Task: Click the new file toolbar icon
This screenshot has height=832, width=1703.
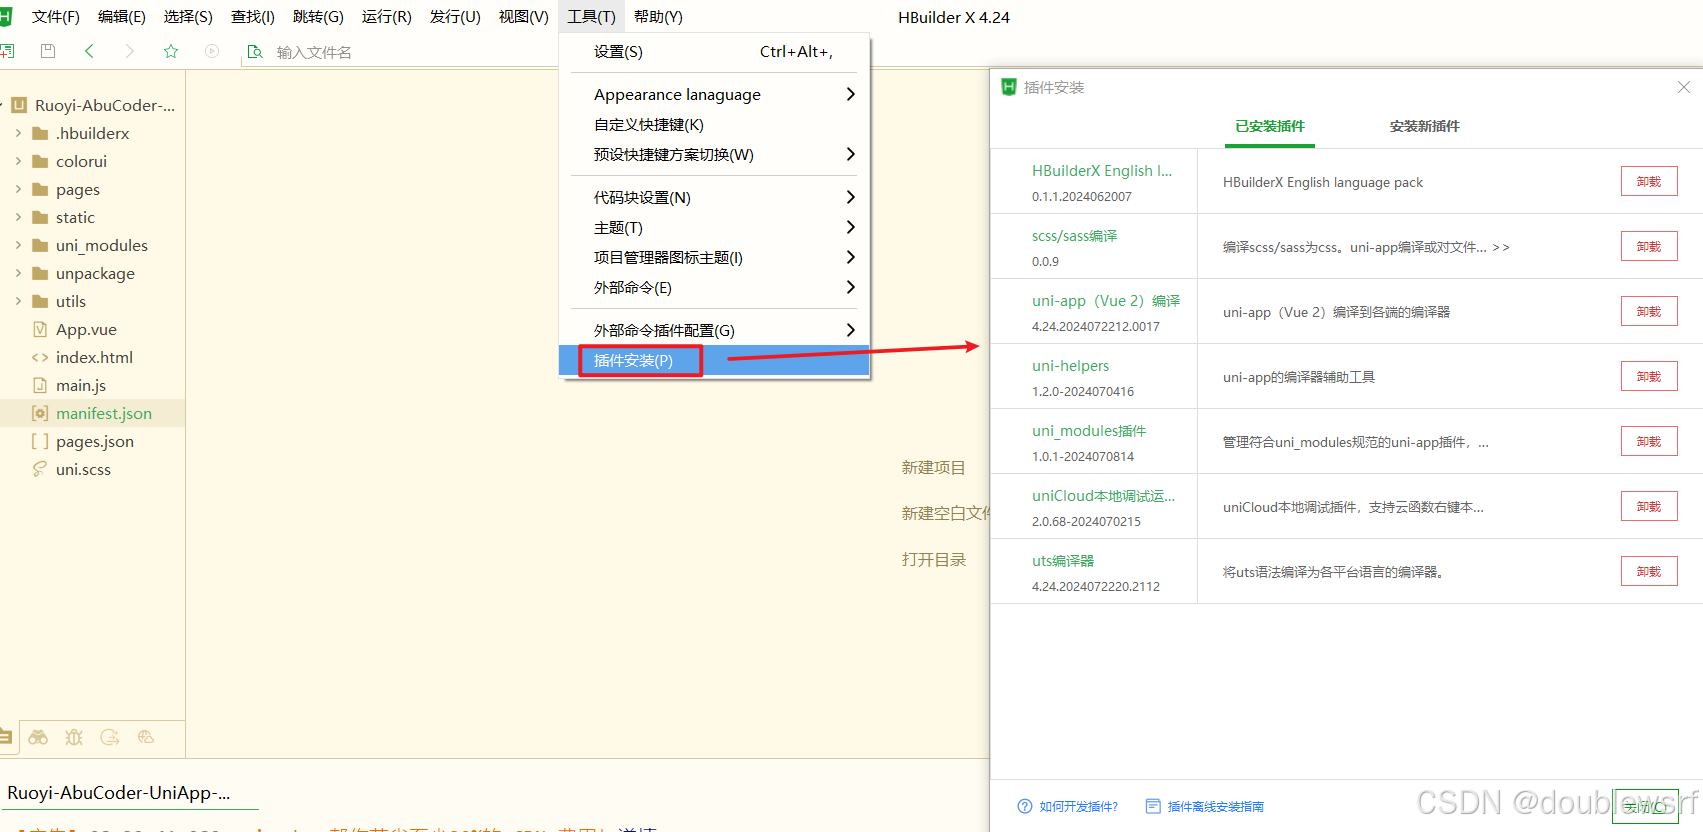Action: 6,51
